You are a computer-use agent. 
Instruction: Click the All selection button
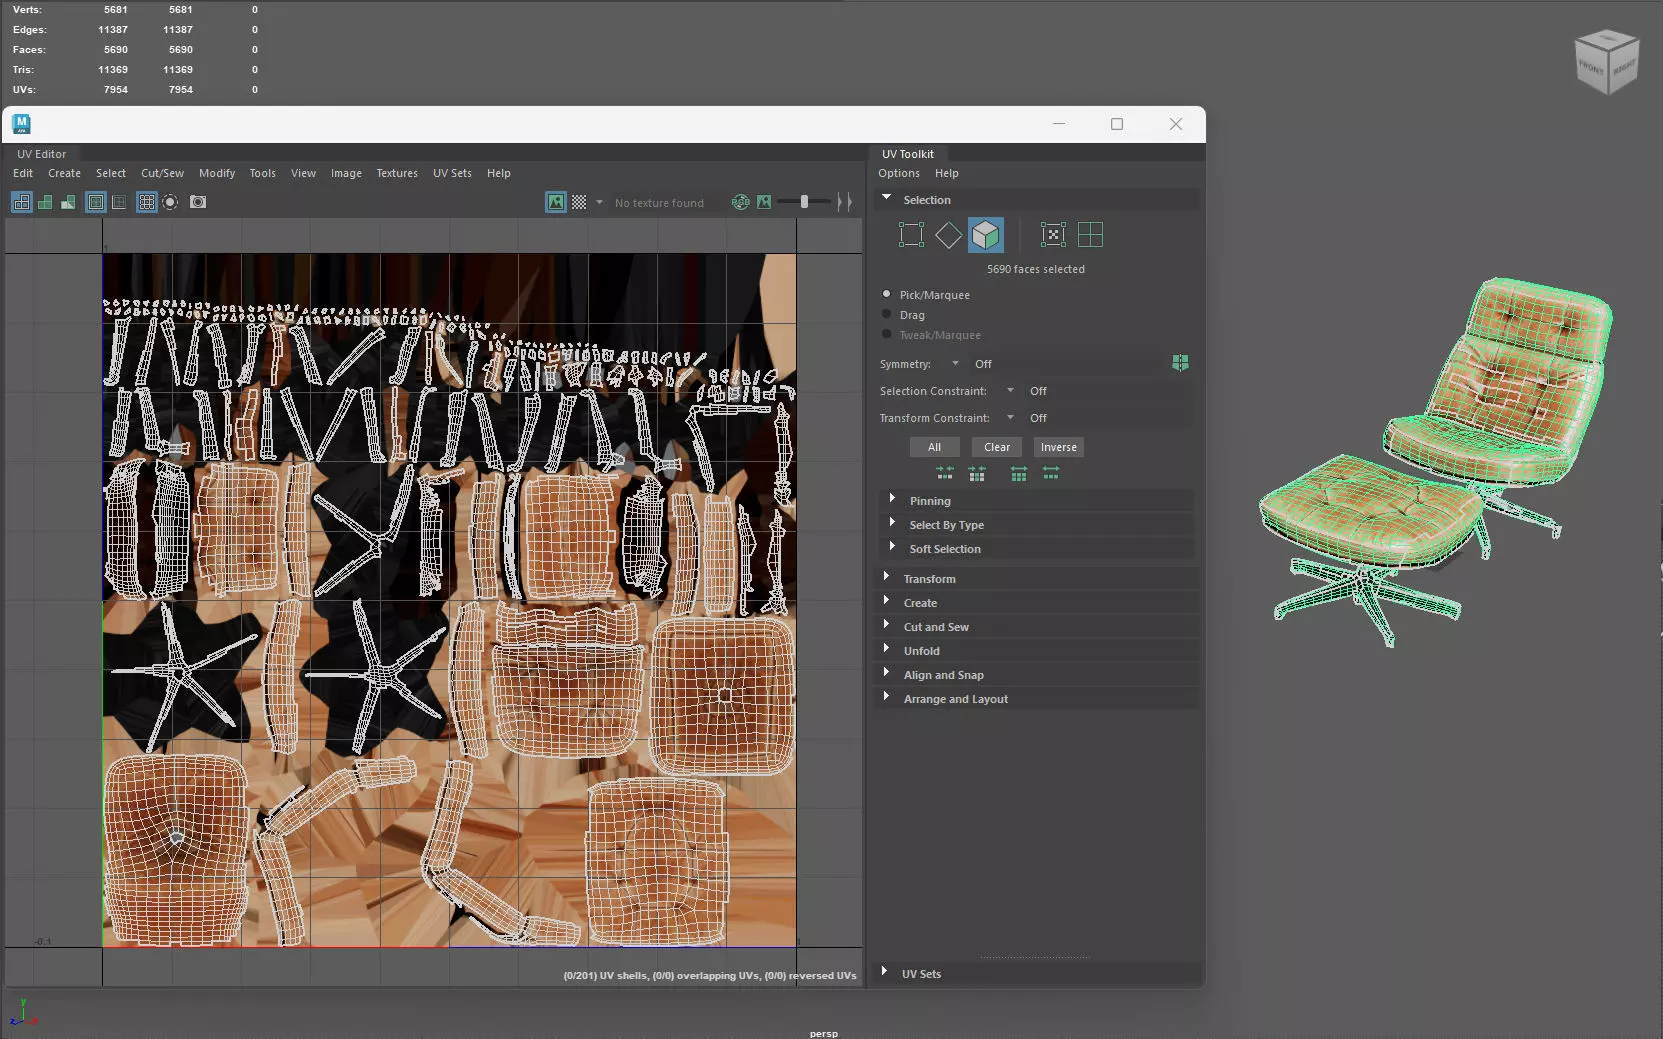click(x=934, y=447)
